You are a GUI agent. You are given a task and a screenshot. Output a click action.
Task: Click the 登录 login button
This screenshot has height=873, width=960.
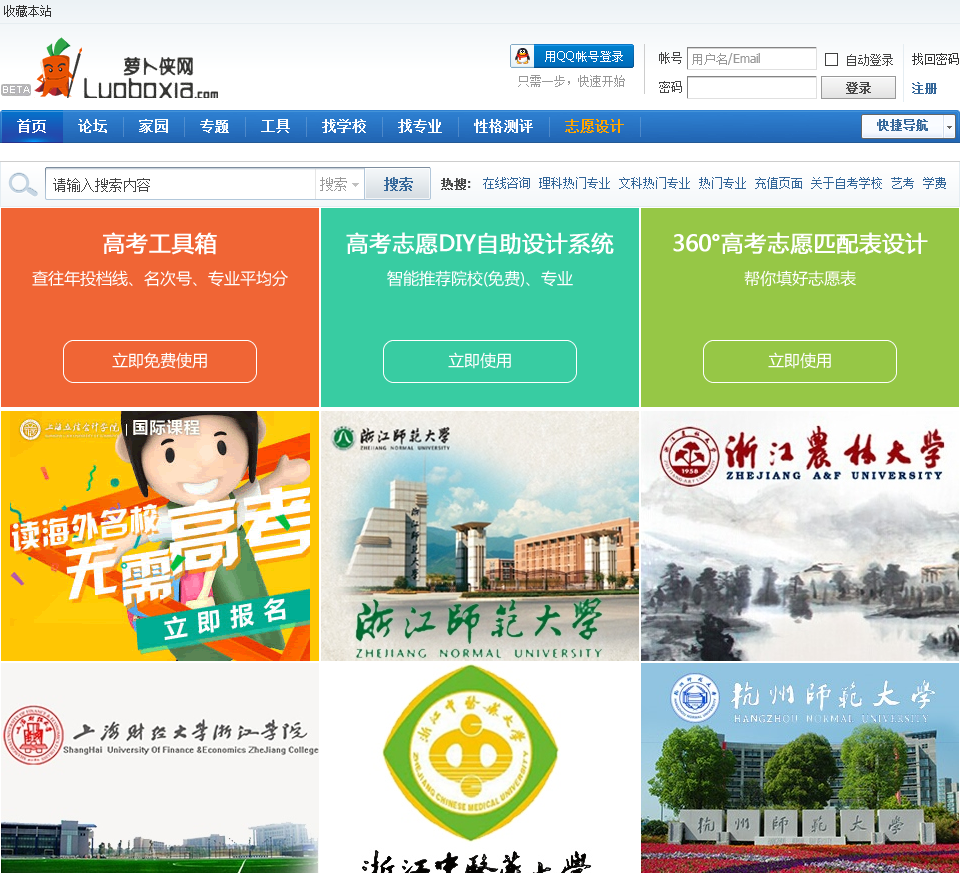(x=858, y=88)
